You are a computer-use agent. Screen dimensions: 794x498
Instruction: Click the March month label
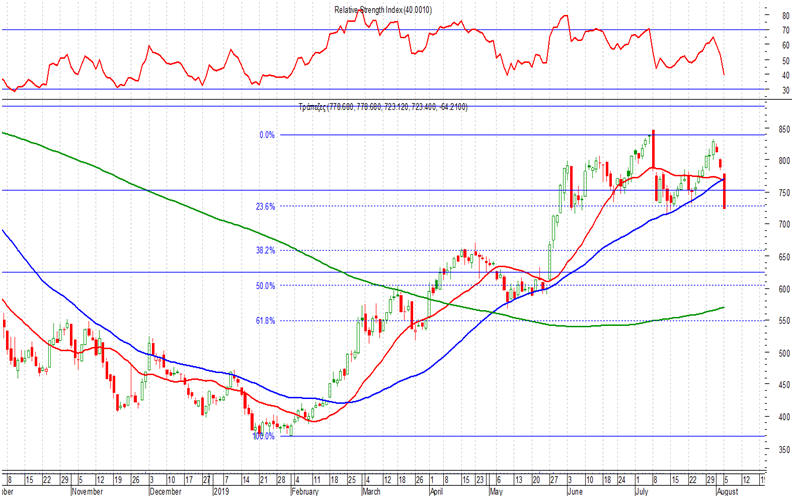[x=374, y=491]
